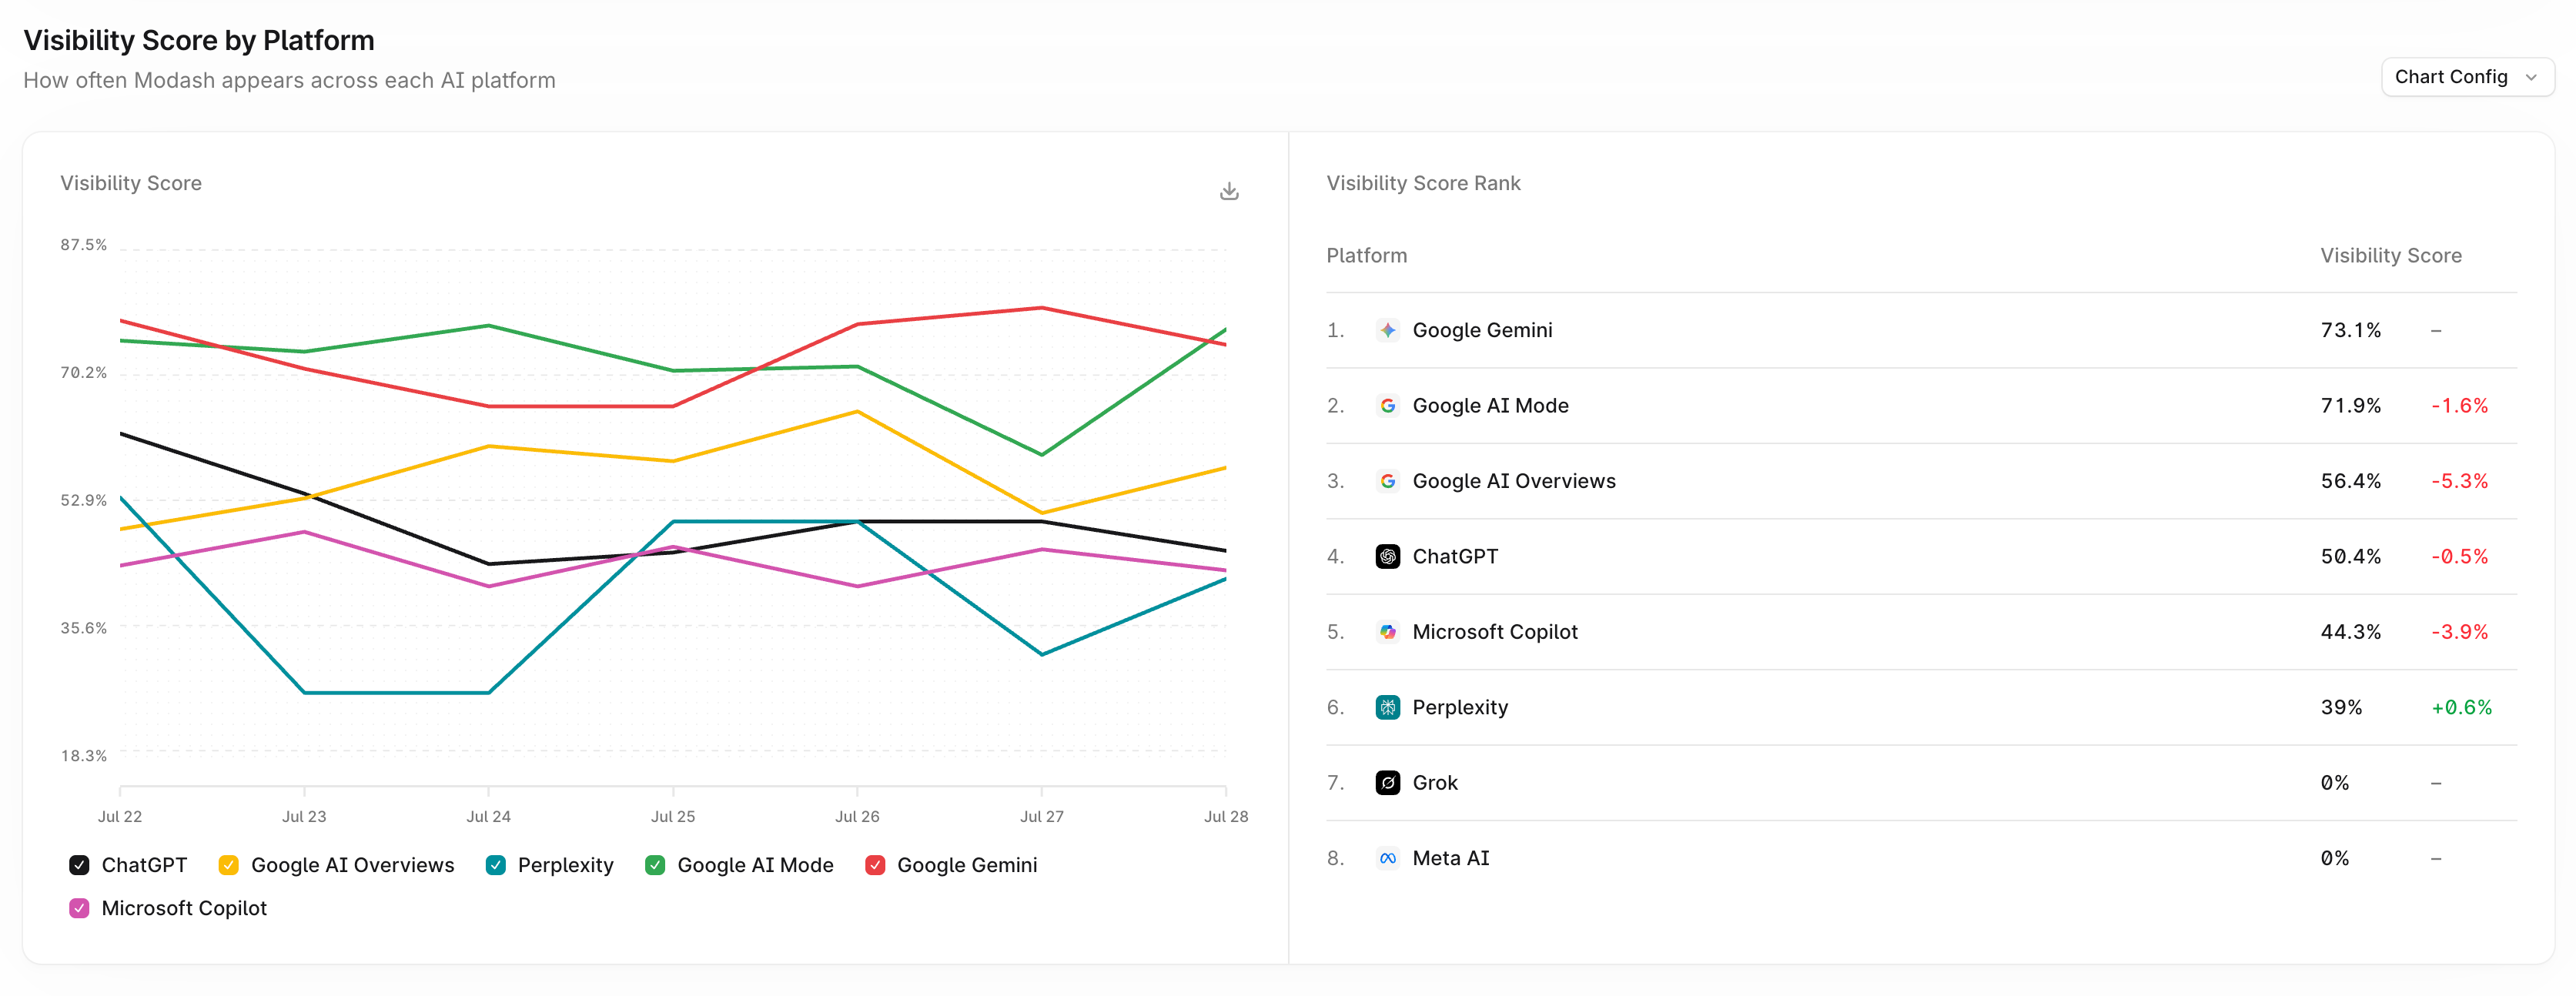The image size is (2576, 996).
Task: Select the Google AI Mode platform name
Action: click(1490, 406)
